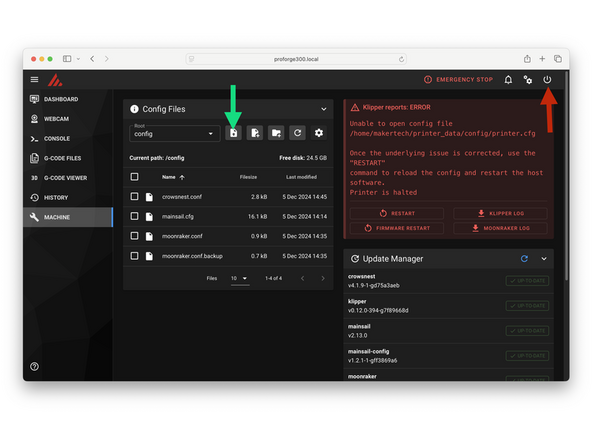Screen dimensions: 592x444
Task: Click the page vertical scrollbar
Action: [566, 176]
